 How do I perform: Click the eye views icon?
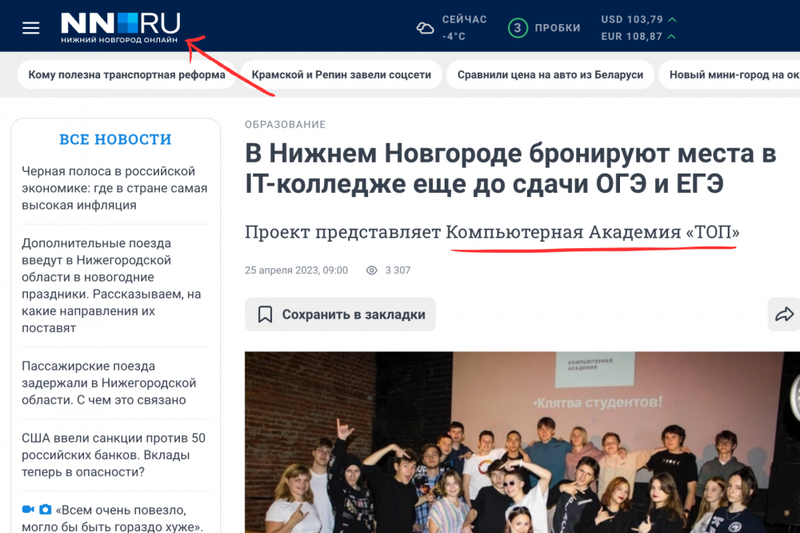pos(372,270)
